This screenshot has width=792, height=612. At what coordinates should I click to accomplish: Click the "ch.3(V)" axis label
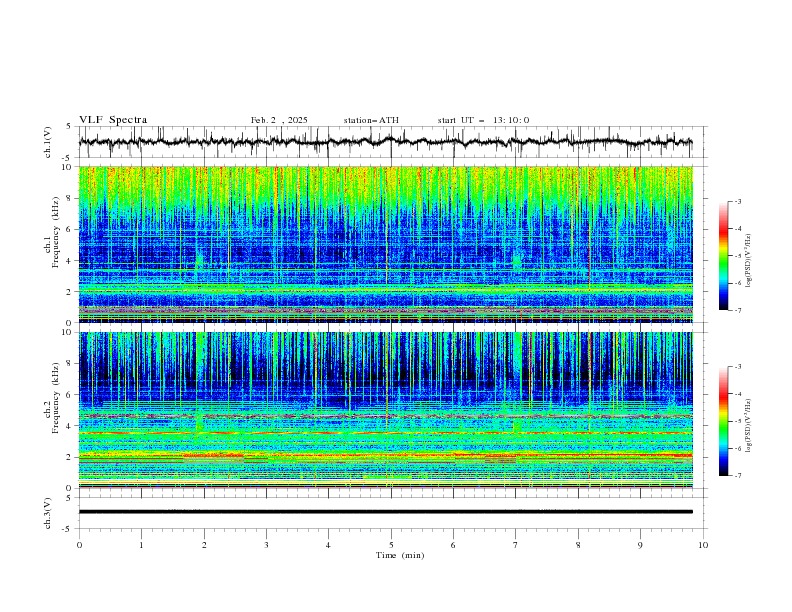[x=48, y=513]
